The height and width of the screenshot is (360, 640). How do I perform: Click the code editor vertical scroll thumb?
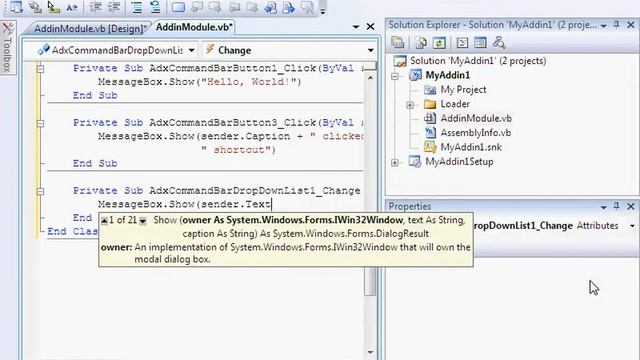(x=370, y=282)
